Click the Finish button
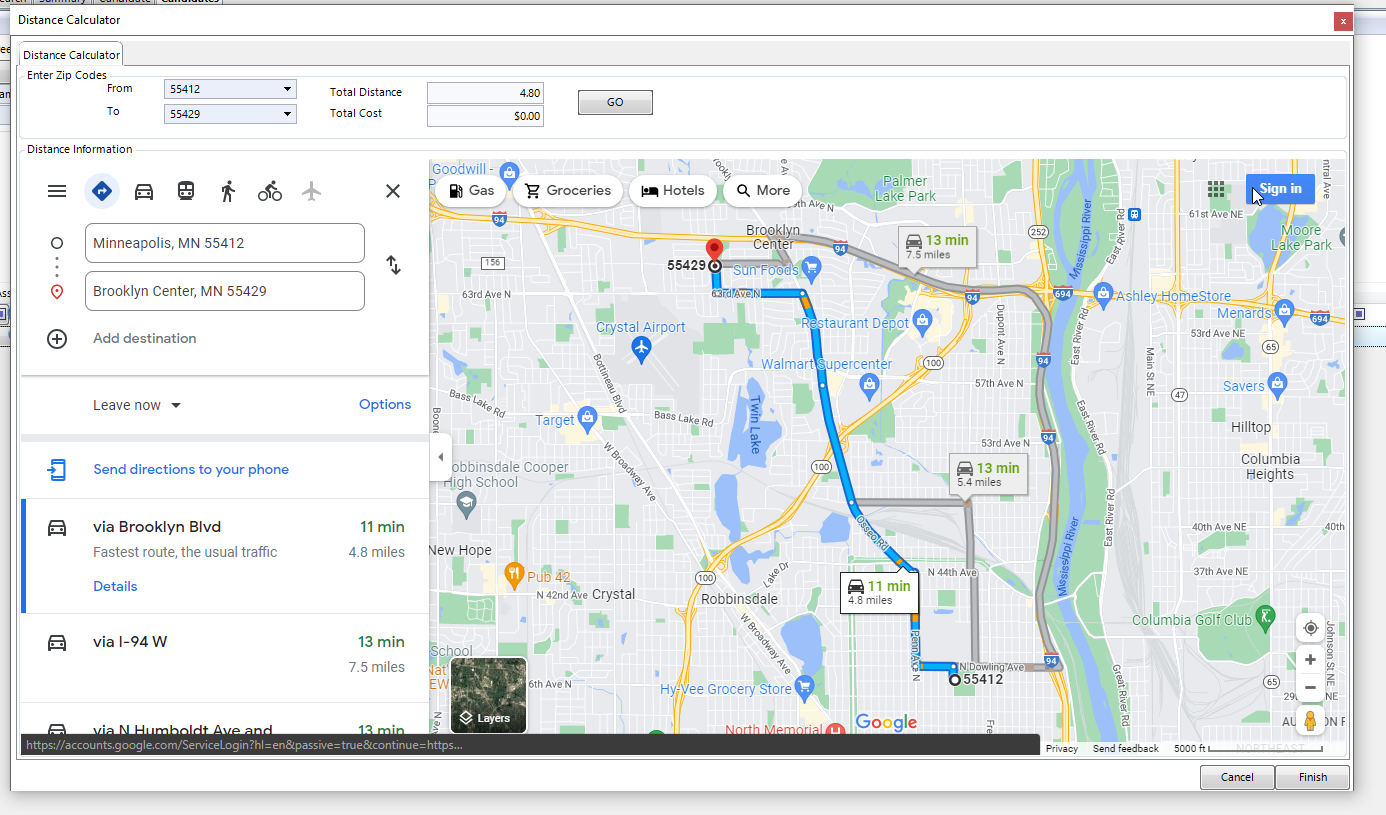The height and width of the screenshot is (815, 1386). point(1313,777)
